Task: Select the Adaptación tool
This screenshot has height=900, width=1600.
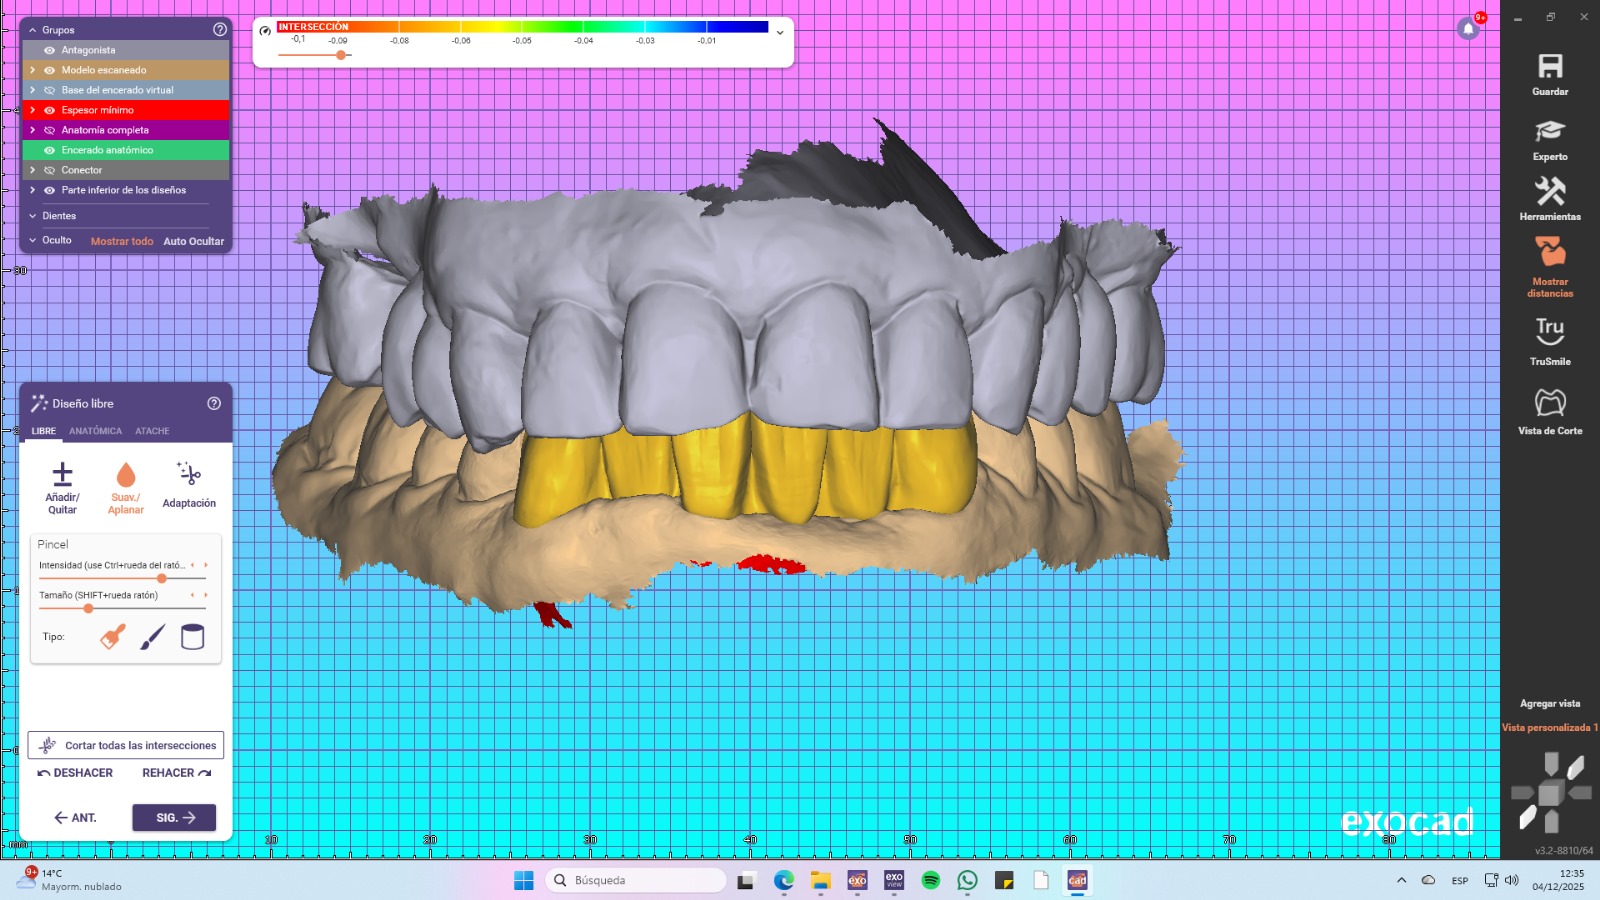Action: click(189, 486)
